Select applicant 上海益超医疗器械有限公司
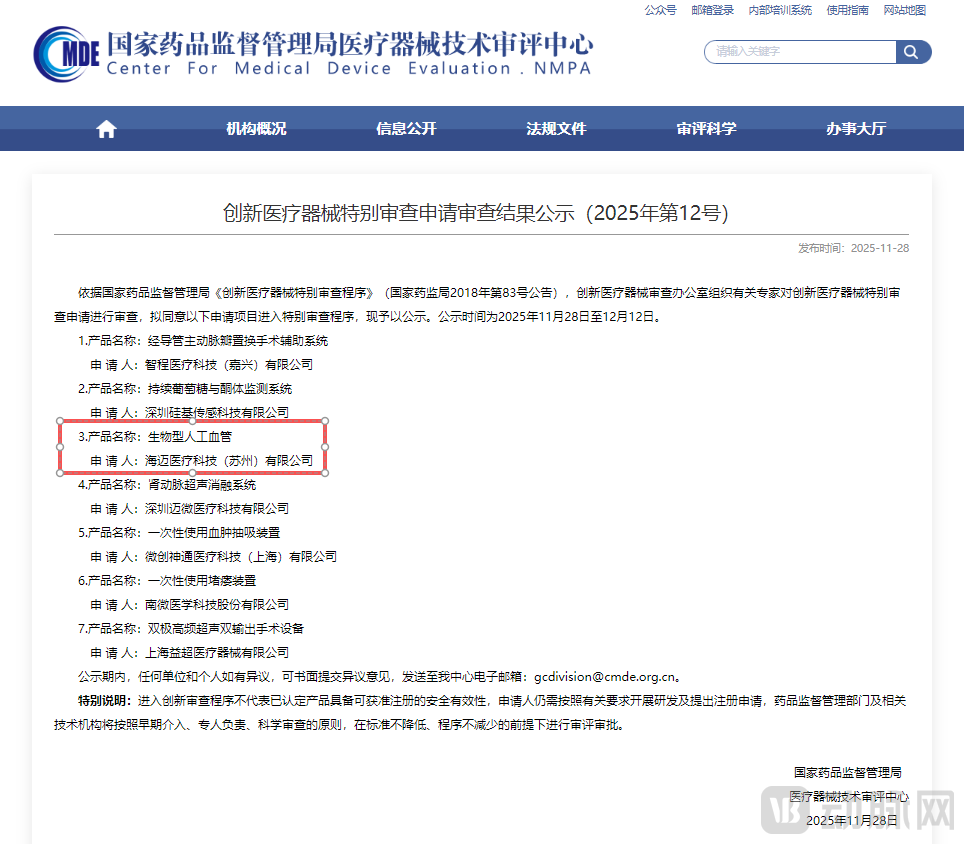Viewport: 964px width, 844px height. [x=216, y=652]
